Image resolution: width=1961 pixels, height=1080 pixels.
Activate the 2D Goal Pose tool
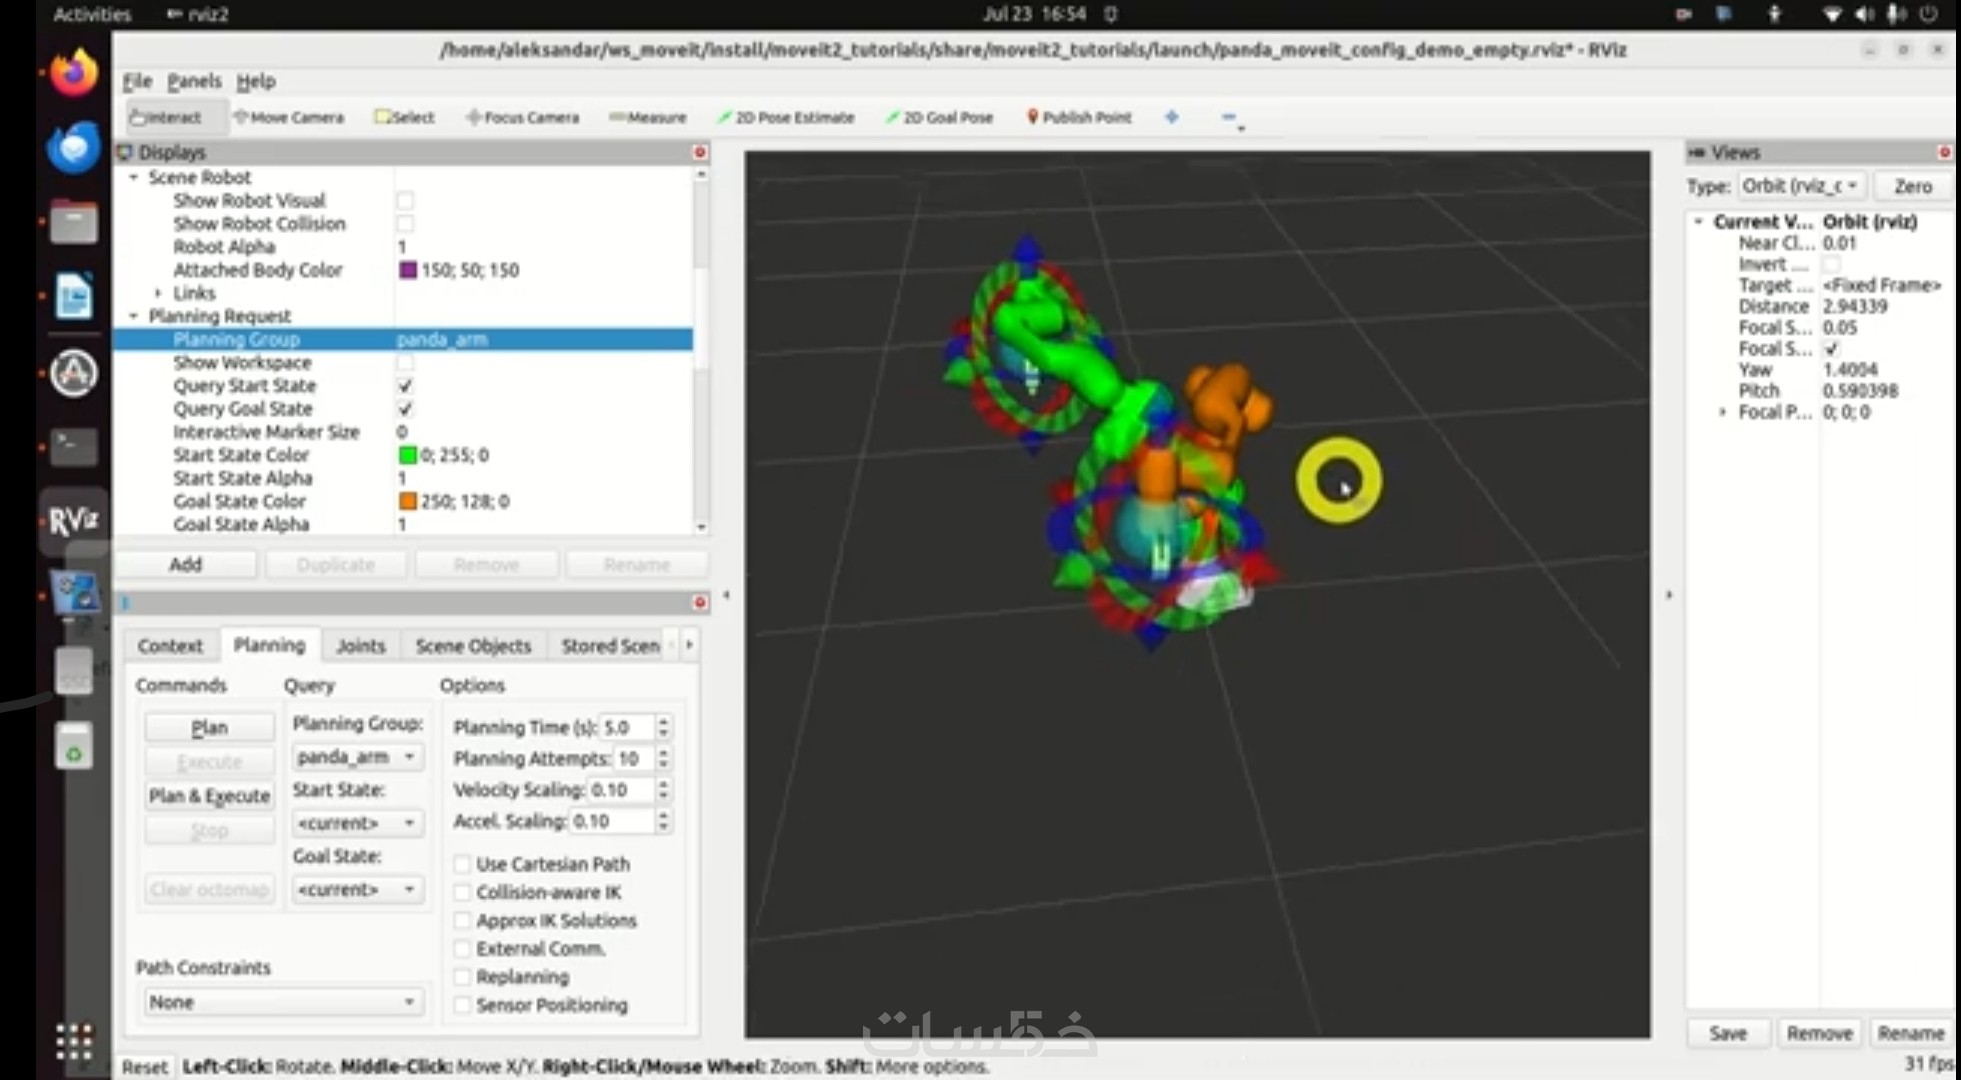click(939, 117)
